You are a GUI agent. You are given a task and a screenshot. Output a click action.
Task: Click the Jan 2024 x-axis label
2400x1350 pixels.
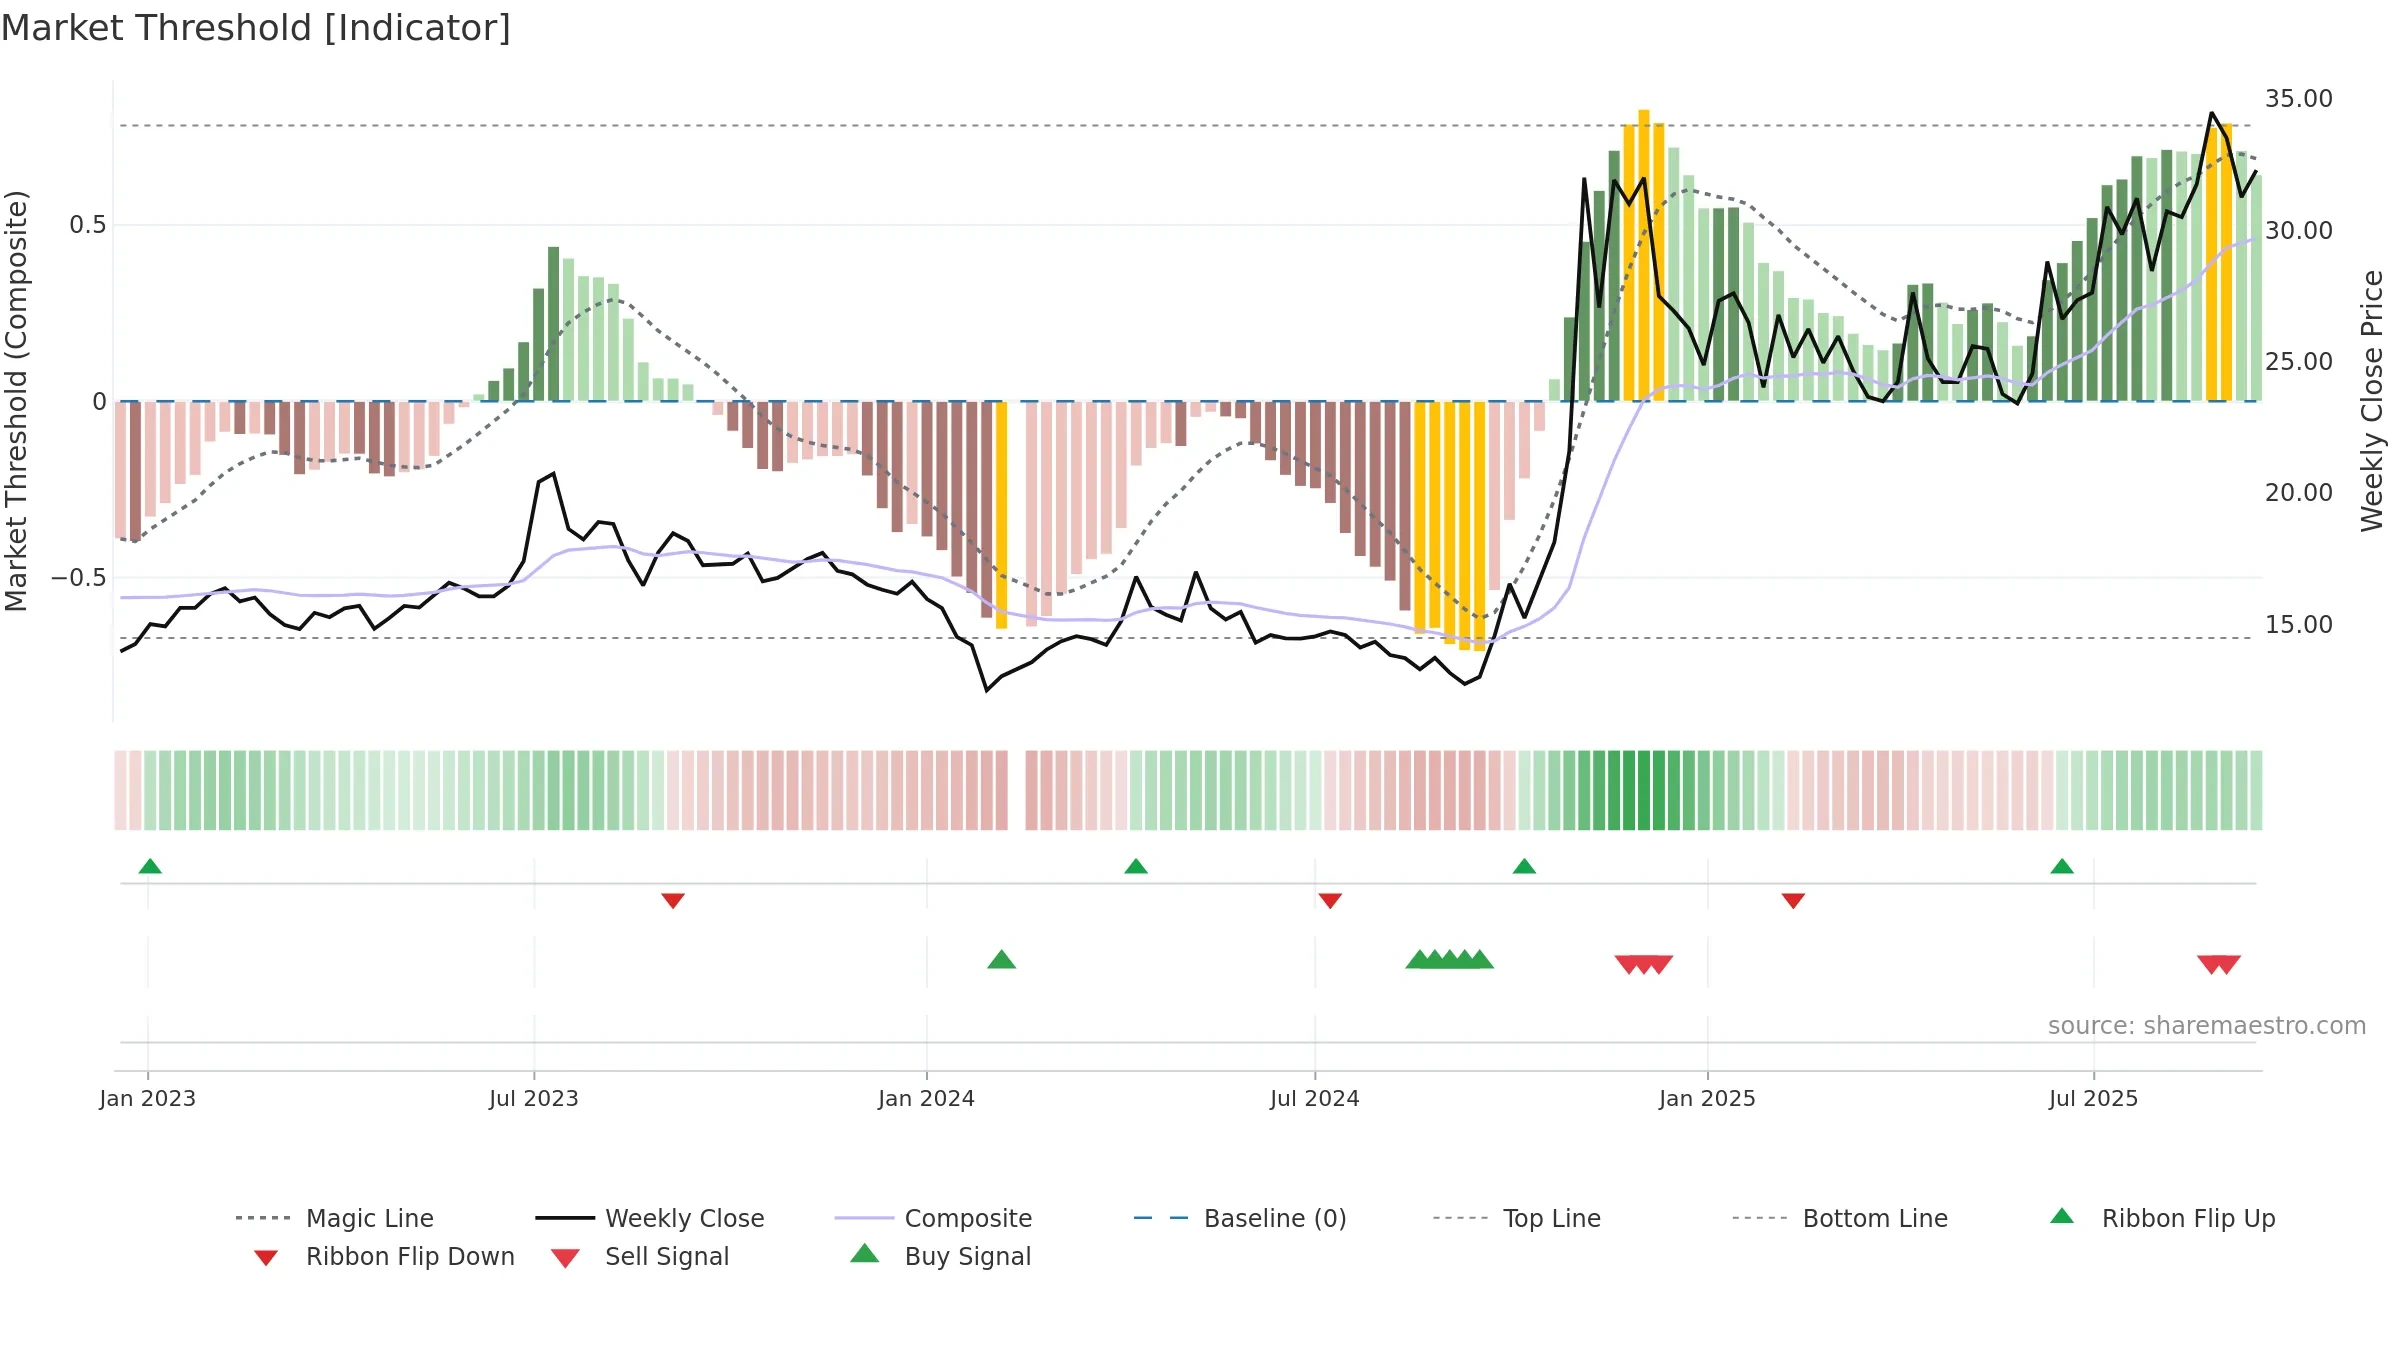pyautogui.click(x=927, y=1098)
